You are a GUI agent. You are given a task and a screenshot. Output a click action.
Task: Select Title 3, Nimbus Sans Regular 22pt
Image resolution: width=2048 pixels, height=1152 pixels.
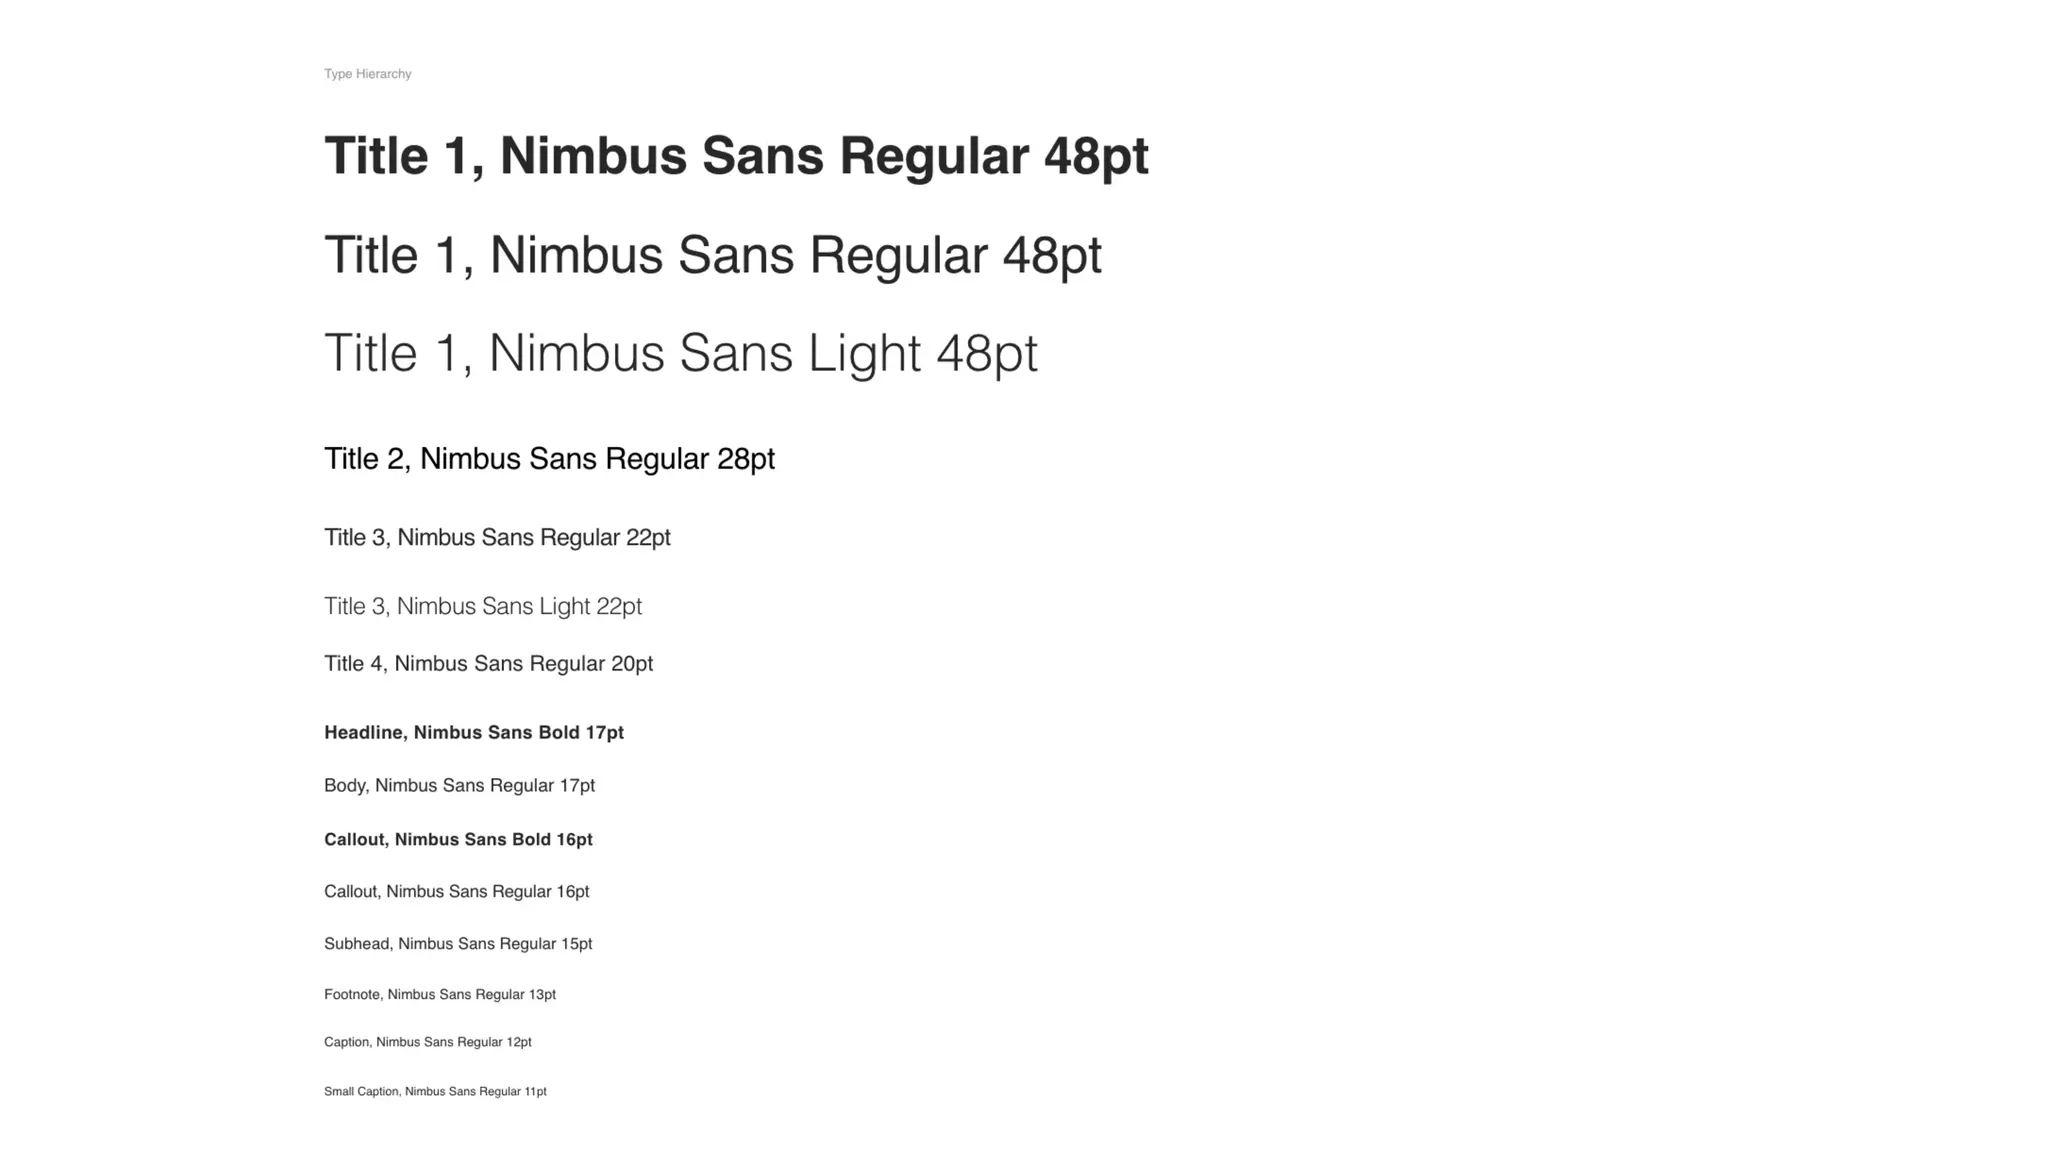(497, 538)
